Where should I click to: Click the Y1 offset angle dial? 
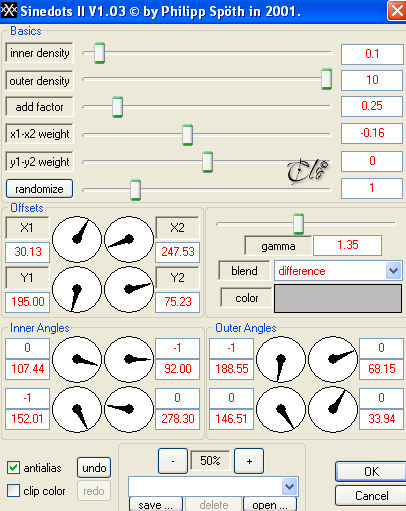[x=77, y=289]
